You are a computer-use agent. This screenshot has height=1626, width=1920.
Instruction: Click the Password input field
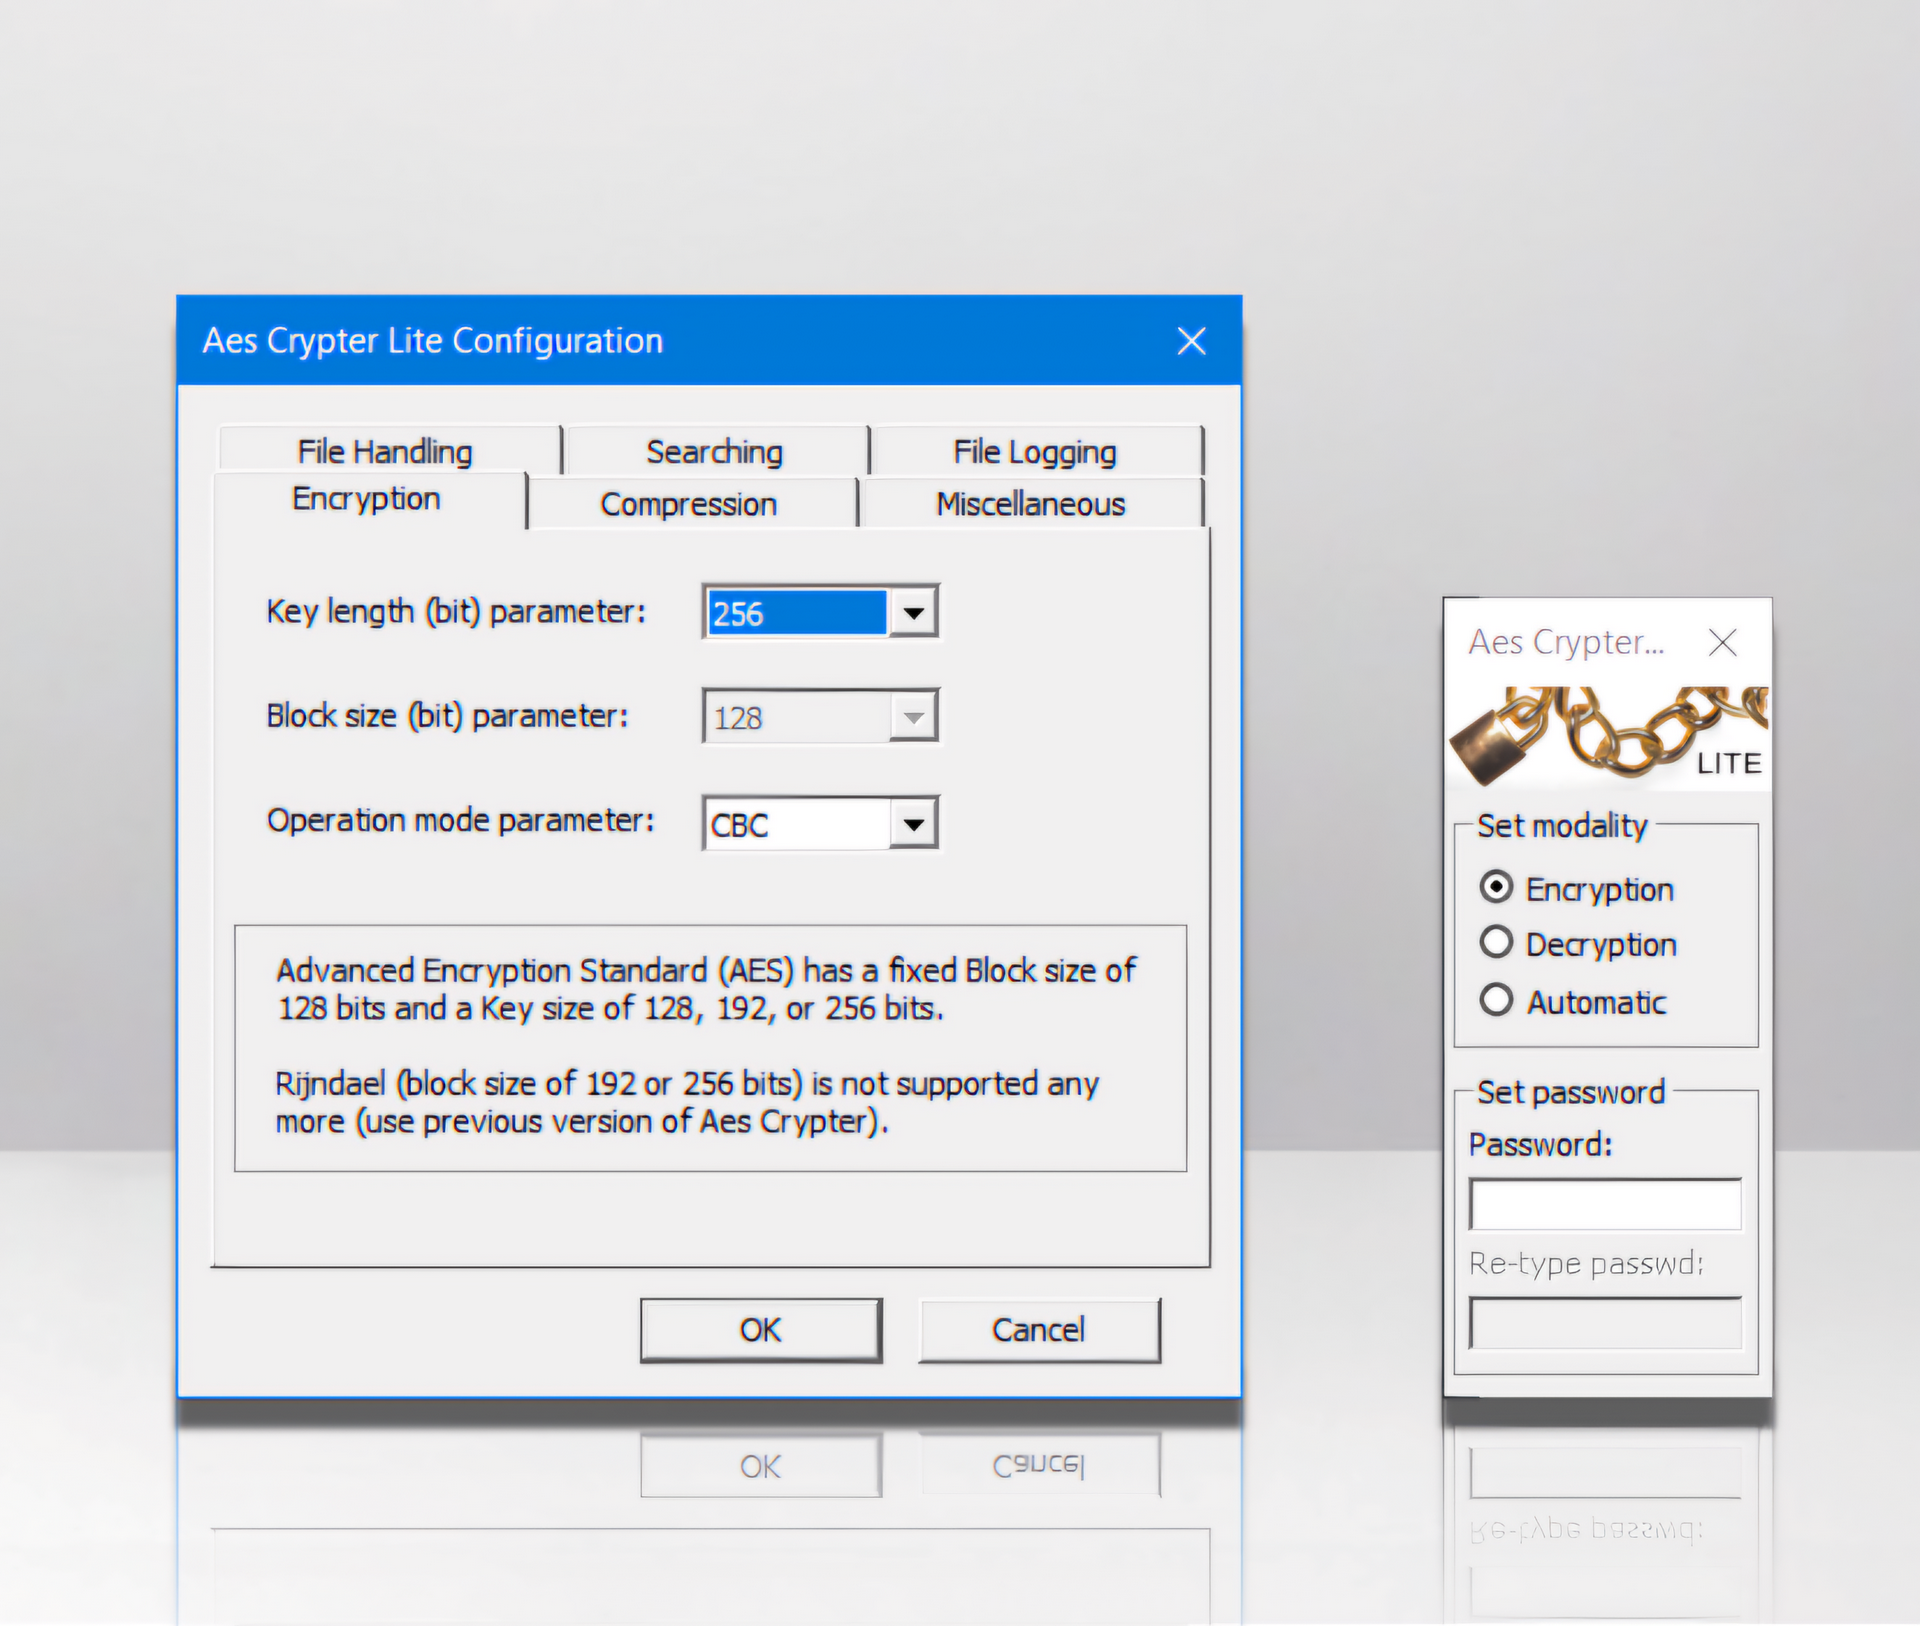pyautogui.click(x=1605, y=1204)
